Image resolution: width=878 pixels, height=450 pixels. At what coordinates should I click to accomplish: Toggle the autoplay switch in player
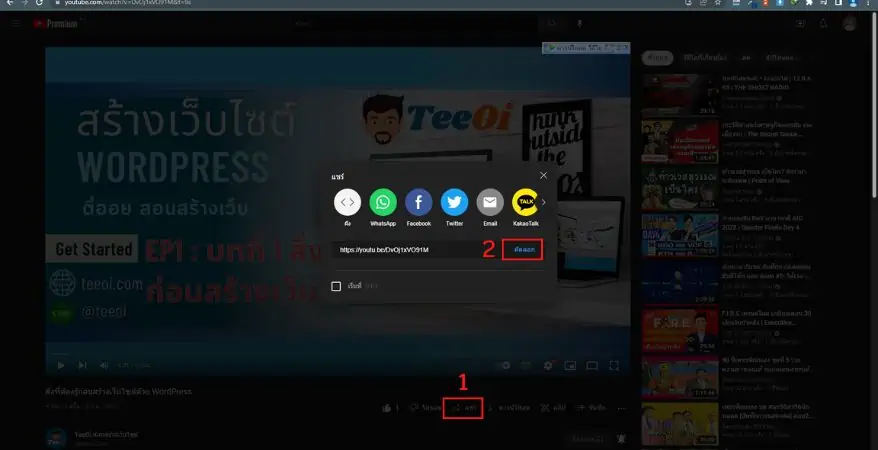pos(503,365)
